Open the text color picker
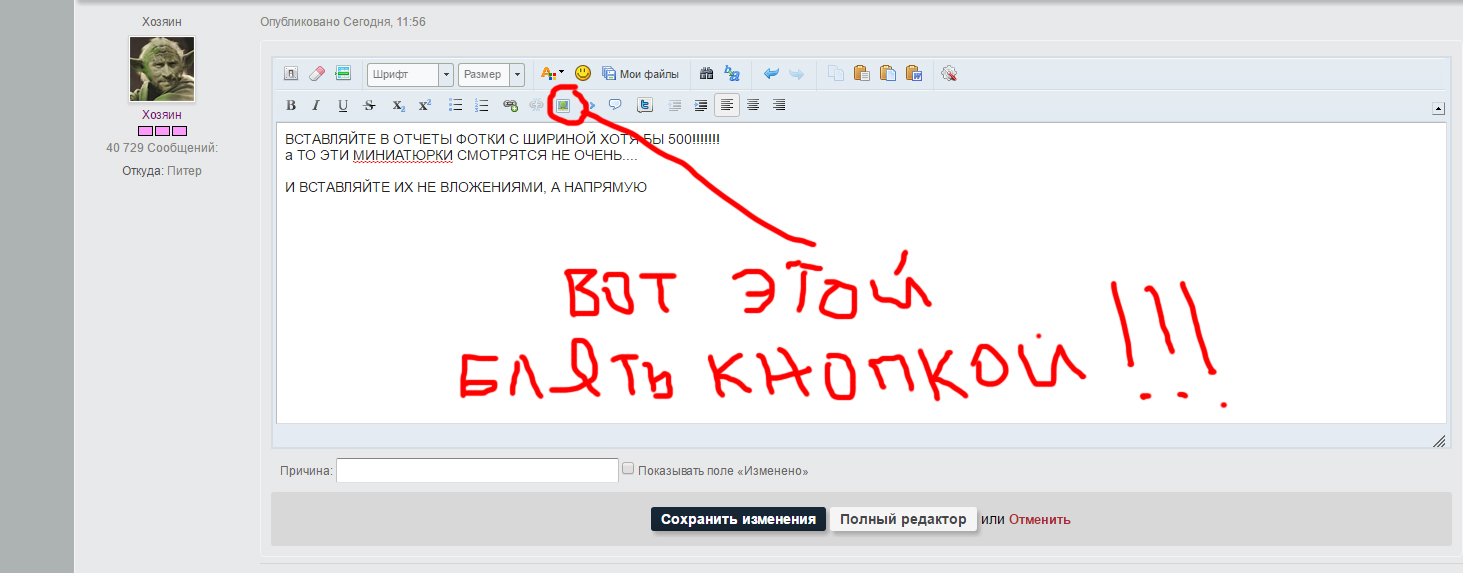1463x573 pixels. pos(552,73)
